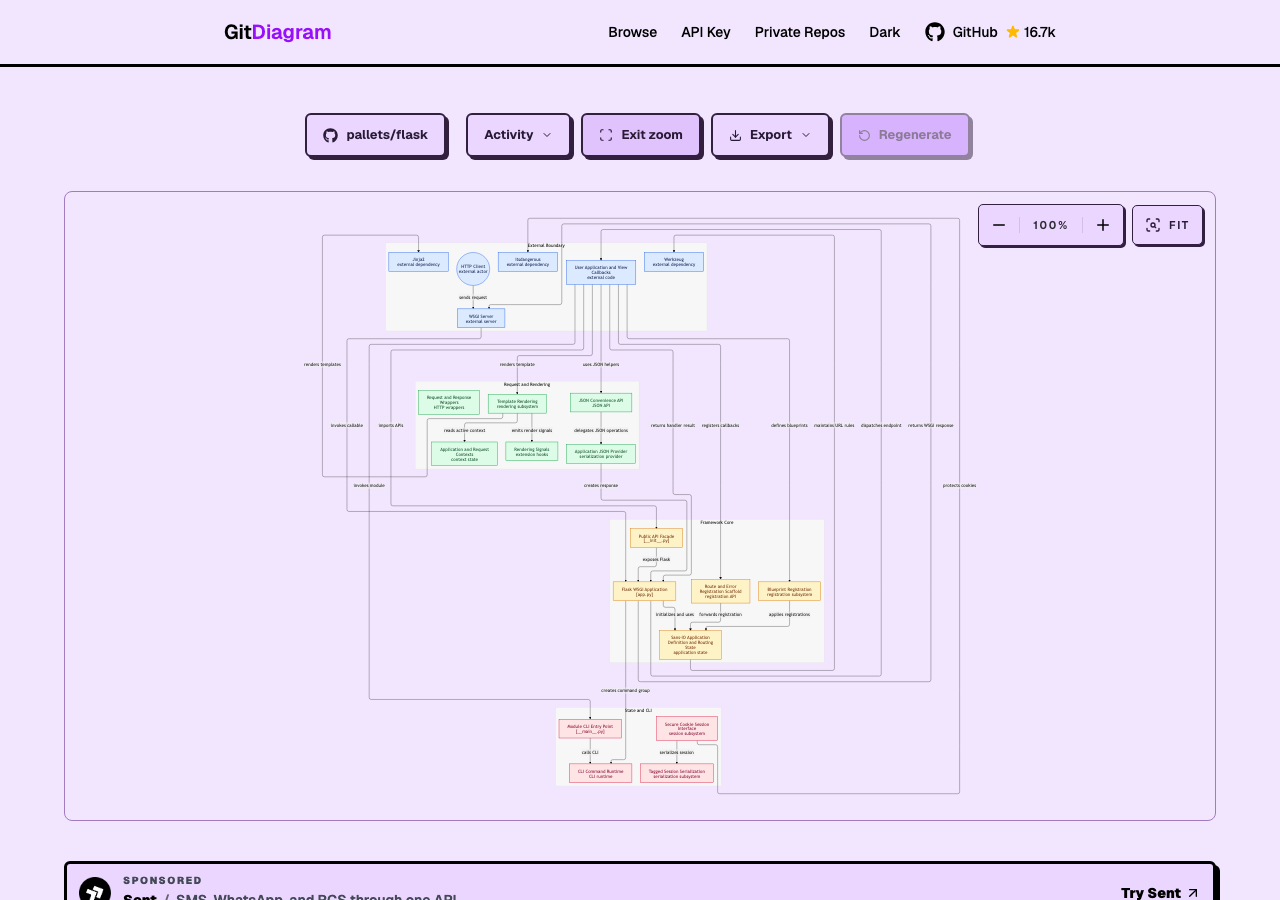Click the "dispatches endpoint" edge label
This screenshot has height=900, width=1280.
coord(881,425)
